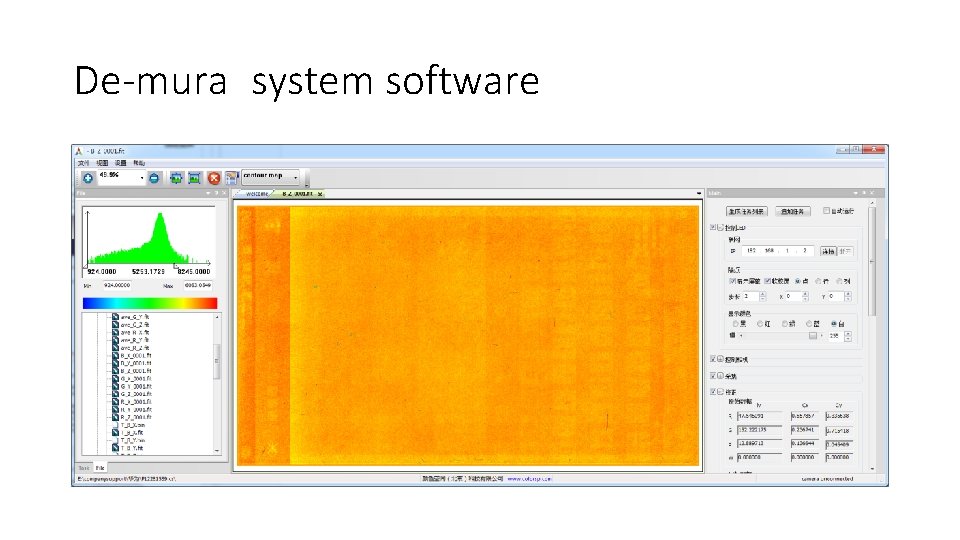Viewport: 960px width, 540px height.
Task: Open the zoom percentage dropdown showing 49.9%
Action: 142,178
